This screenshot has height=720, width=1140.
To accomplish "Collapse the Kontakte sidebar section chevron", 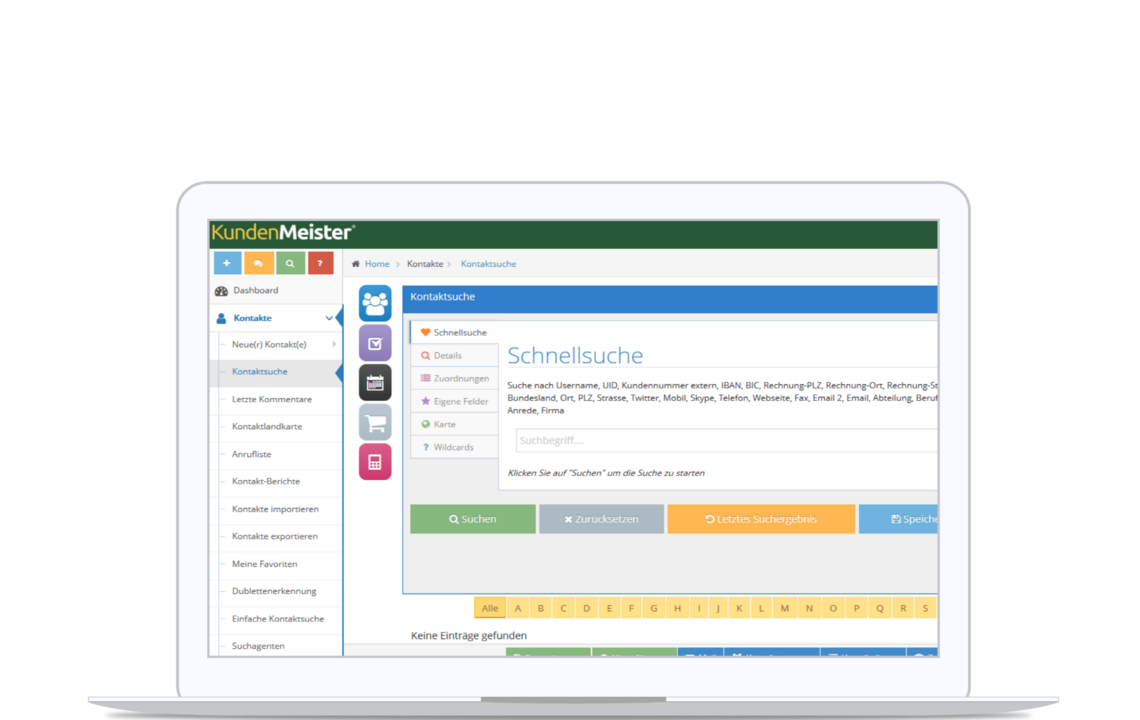I will 329,318.
